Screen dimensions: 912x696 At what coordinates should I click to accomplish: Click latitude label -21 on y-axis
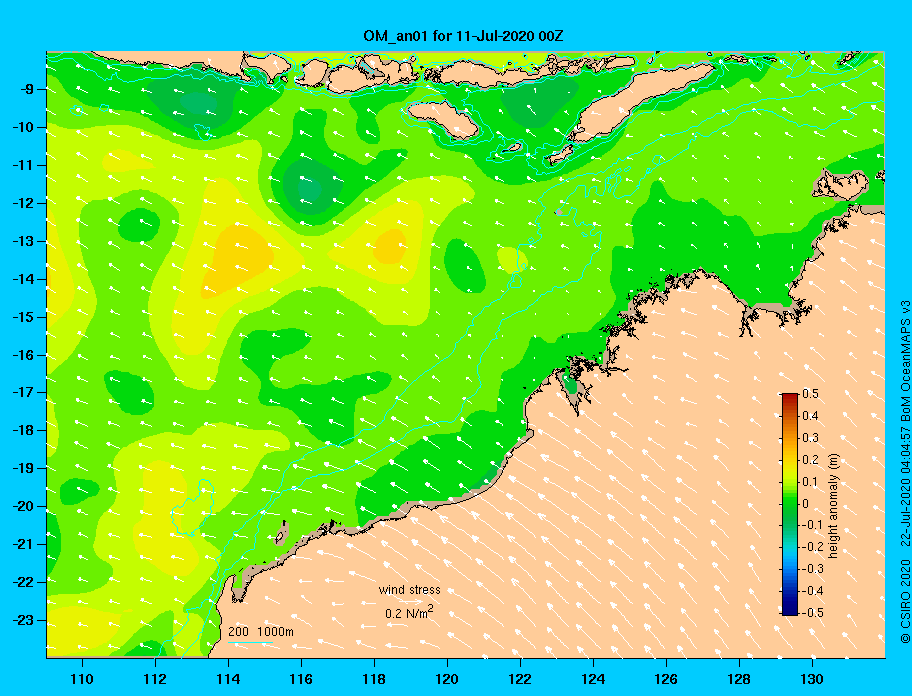pos(24,545)
